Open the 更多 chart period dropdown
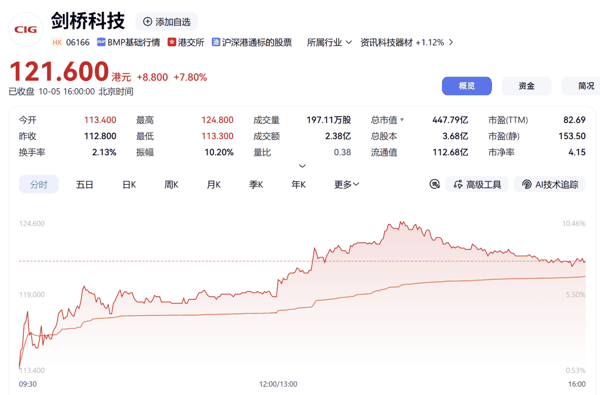Image resolution: width=600 pixels, height=395 pixels. (347, 184)
